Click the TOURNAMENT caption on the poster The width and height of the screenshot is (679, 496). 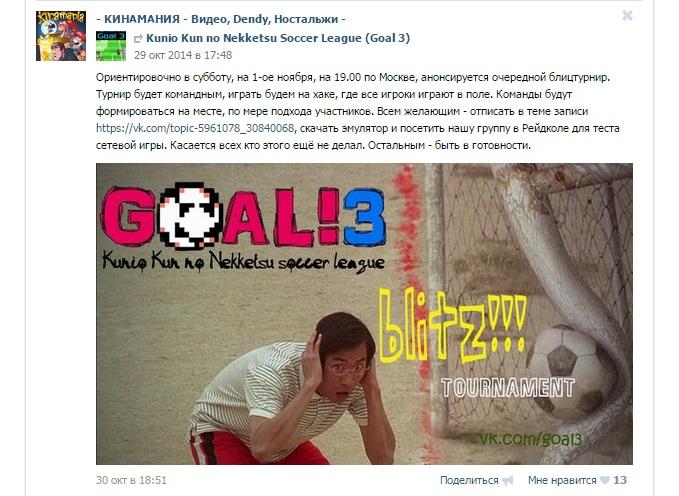click(508, 388)
